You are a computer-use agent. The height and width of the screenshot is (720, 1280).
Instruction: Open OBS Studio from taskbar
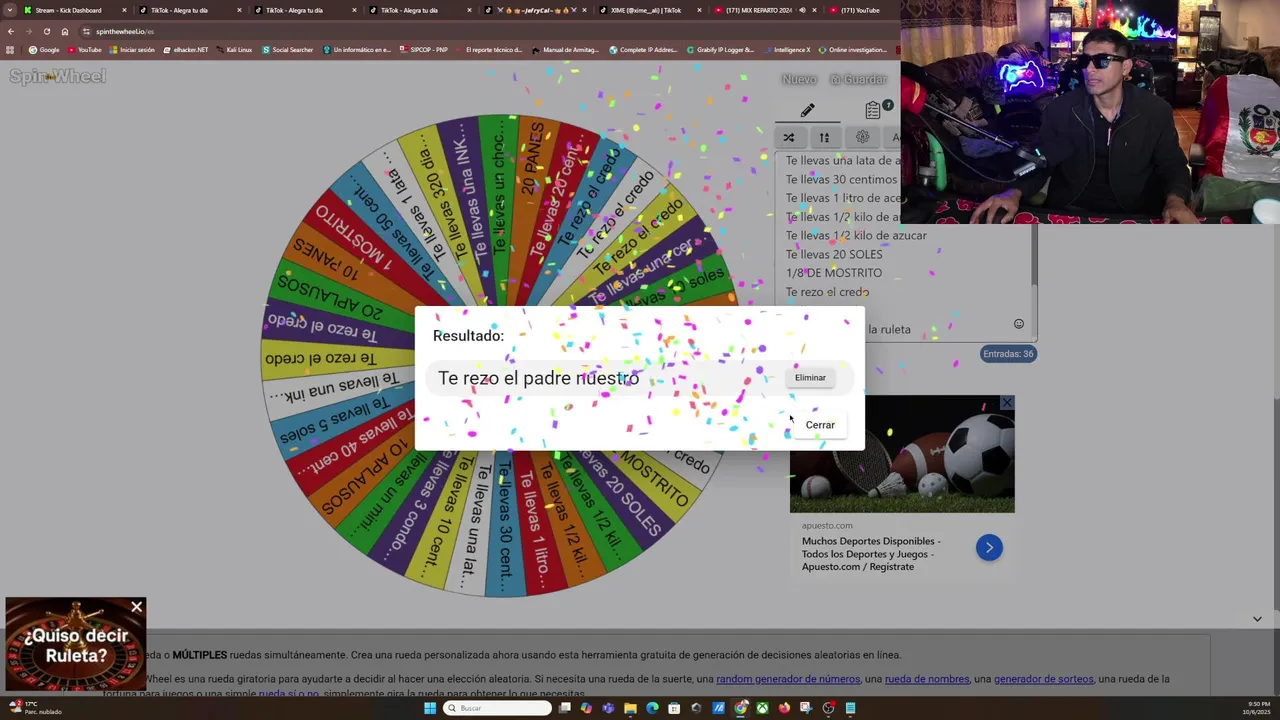point(828,708)
